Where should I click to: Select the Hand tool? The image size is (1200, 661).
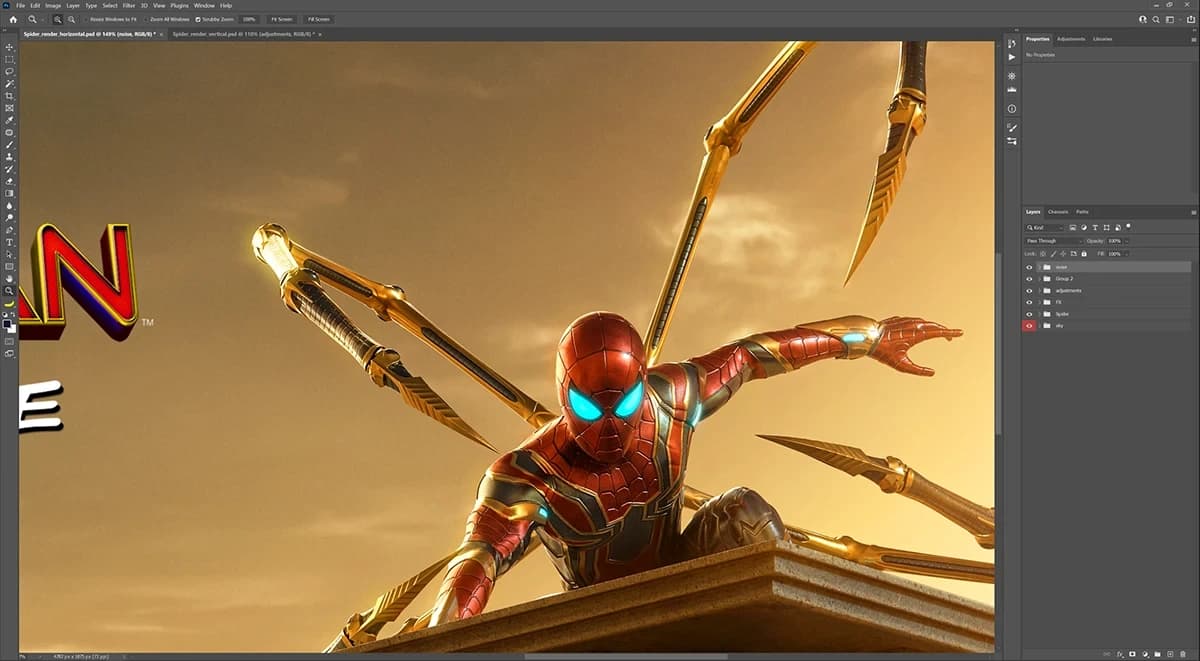(x=10, y=278)
